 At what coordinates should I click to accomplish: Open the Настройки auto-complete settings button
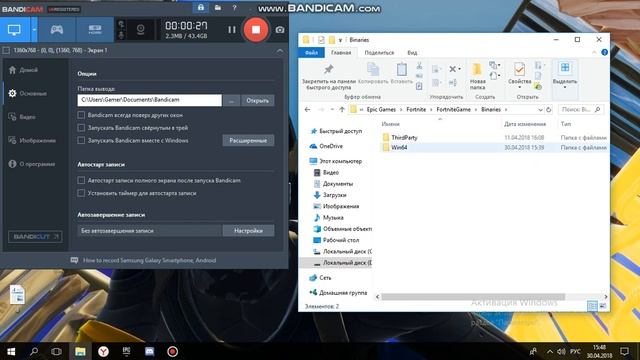click(x=248, y=231)
